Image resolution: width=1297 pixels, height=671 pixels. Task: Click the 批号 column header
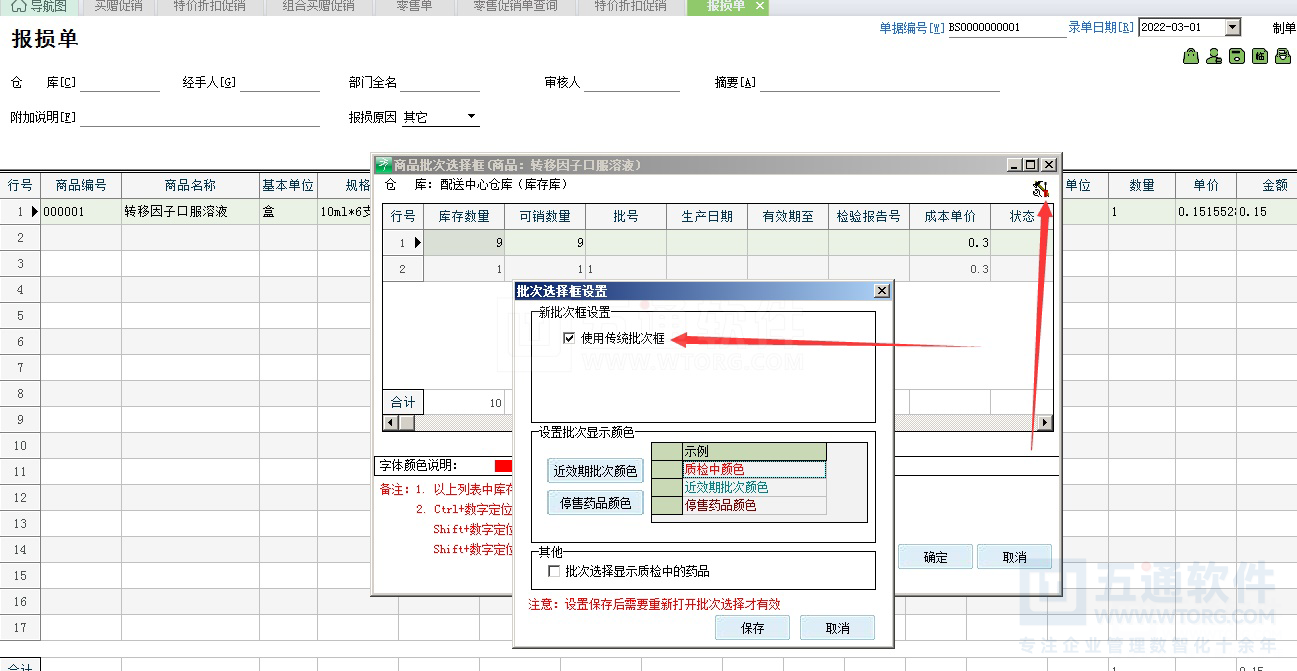[x=626, y=216]
